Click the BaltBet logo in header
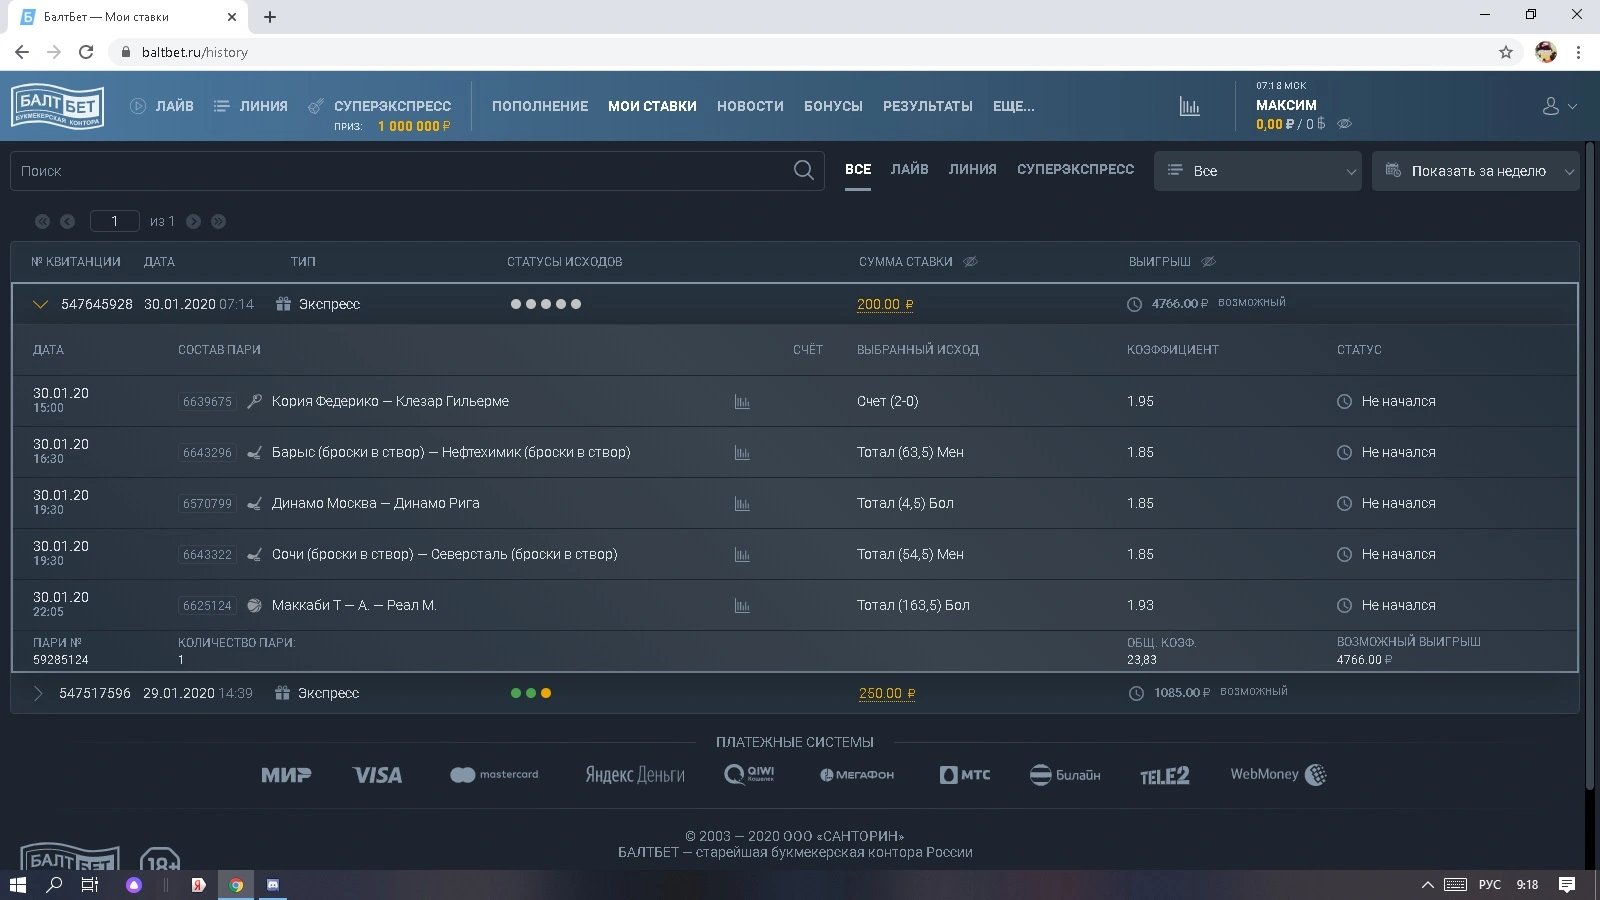Viewport: 1600px width, 900px height. coord(57,106)
